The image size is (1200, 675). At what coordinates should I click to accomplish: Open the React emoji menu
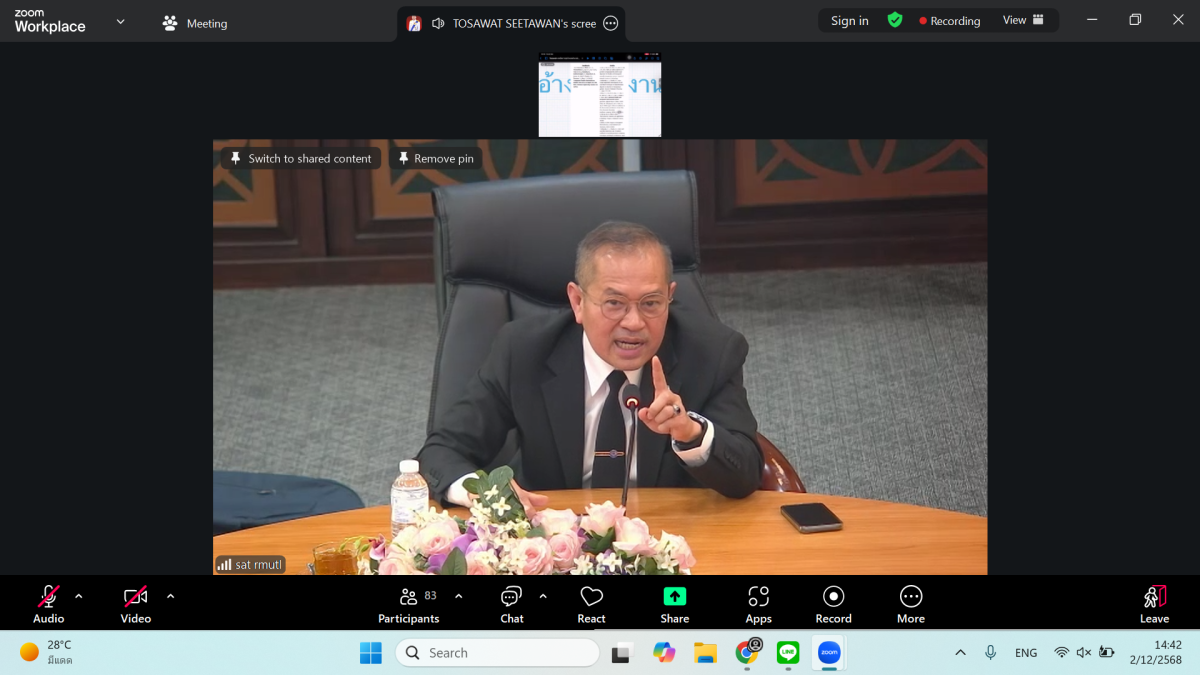(591, 604)
